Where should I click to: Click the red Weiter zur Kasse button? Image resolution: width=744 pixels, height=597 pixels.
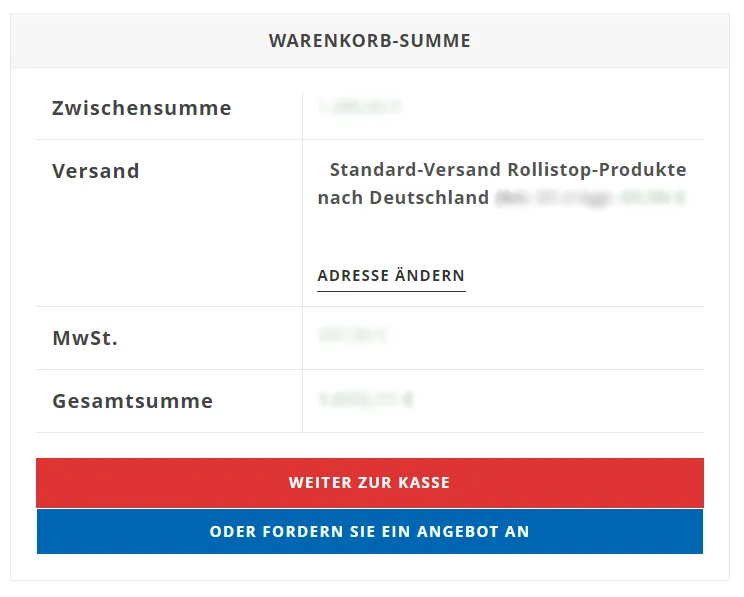click(x=369, y=482)
